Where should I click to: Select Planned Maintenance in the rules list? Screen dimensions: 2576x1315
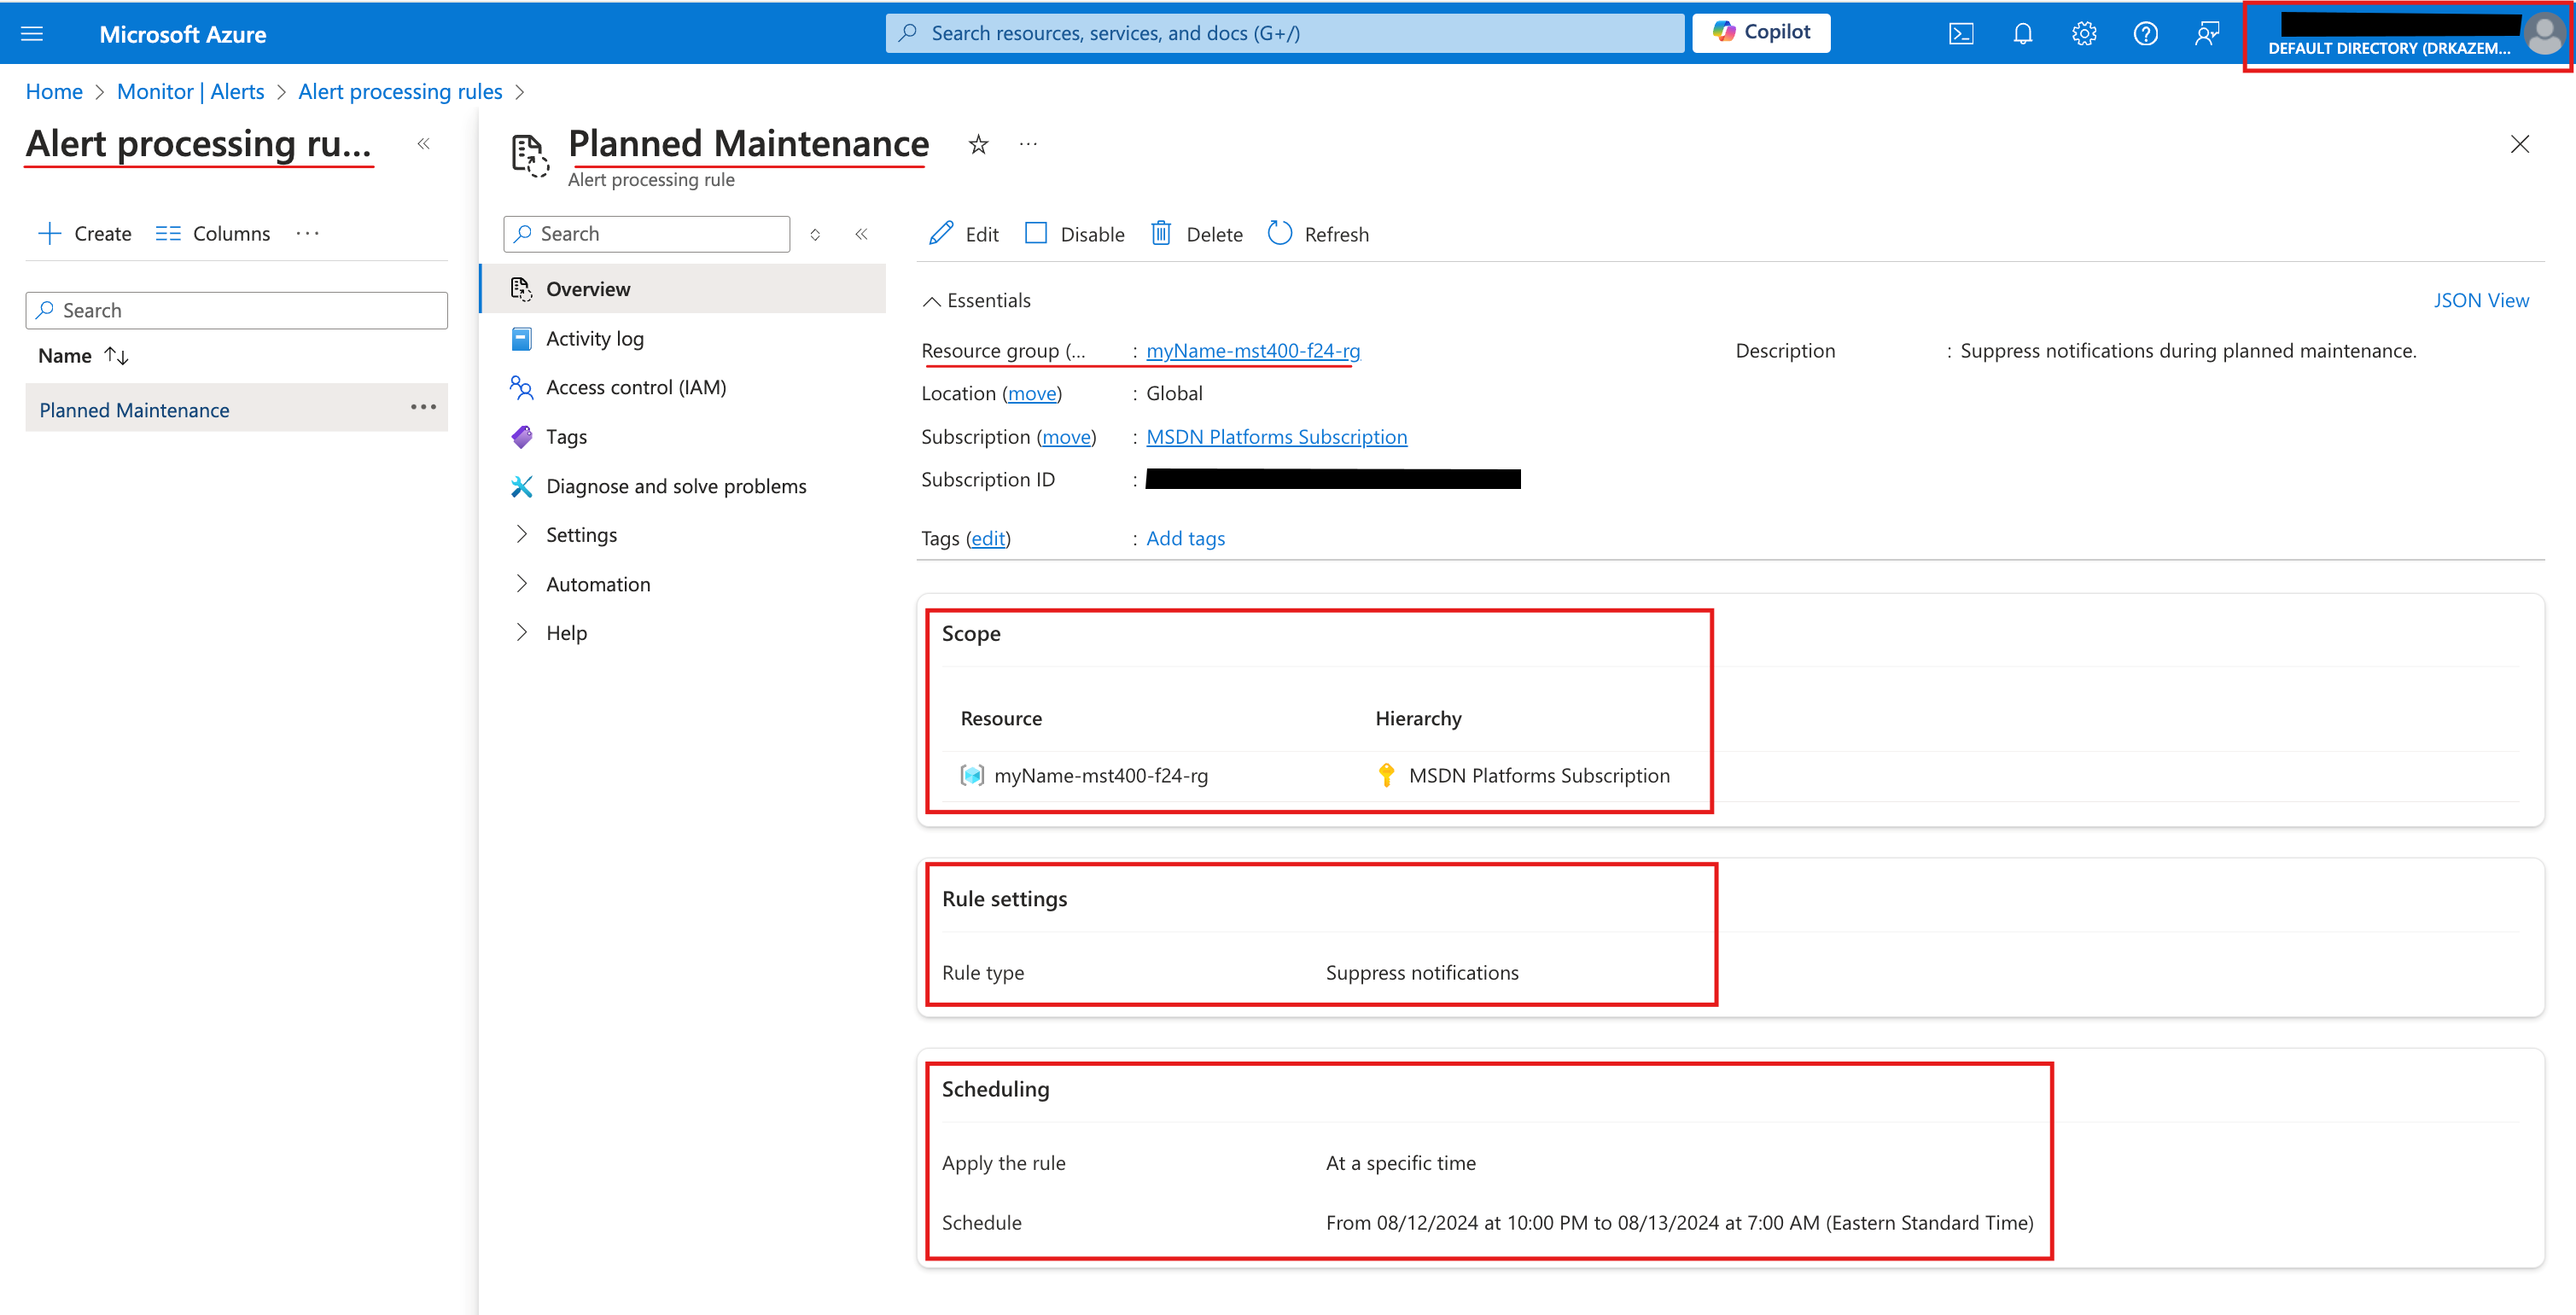click(x=134, y=410)
